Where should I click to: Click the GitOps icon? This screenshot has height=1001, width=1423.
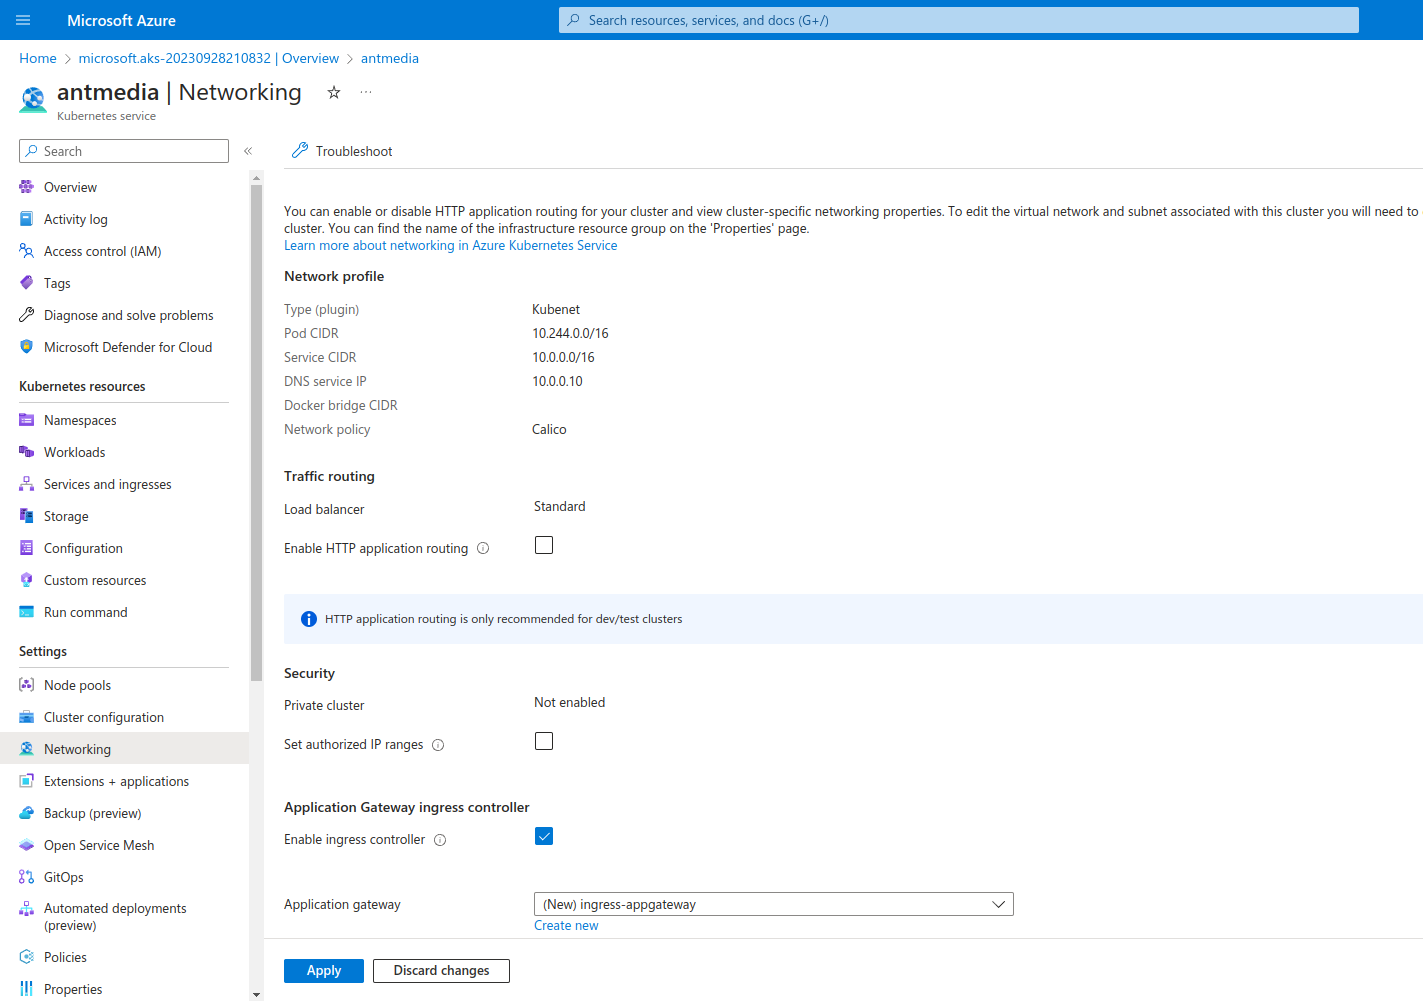27,877
